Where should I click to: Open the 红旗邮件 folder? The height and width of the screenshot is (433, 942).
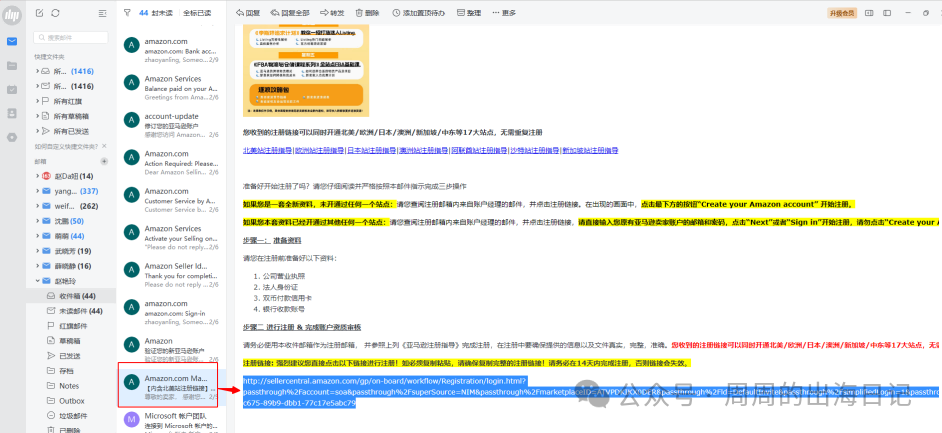71,326
